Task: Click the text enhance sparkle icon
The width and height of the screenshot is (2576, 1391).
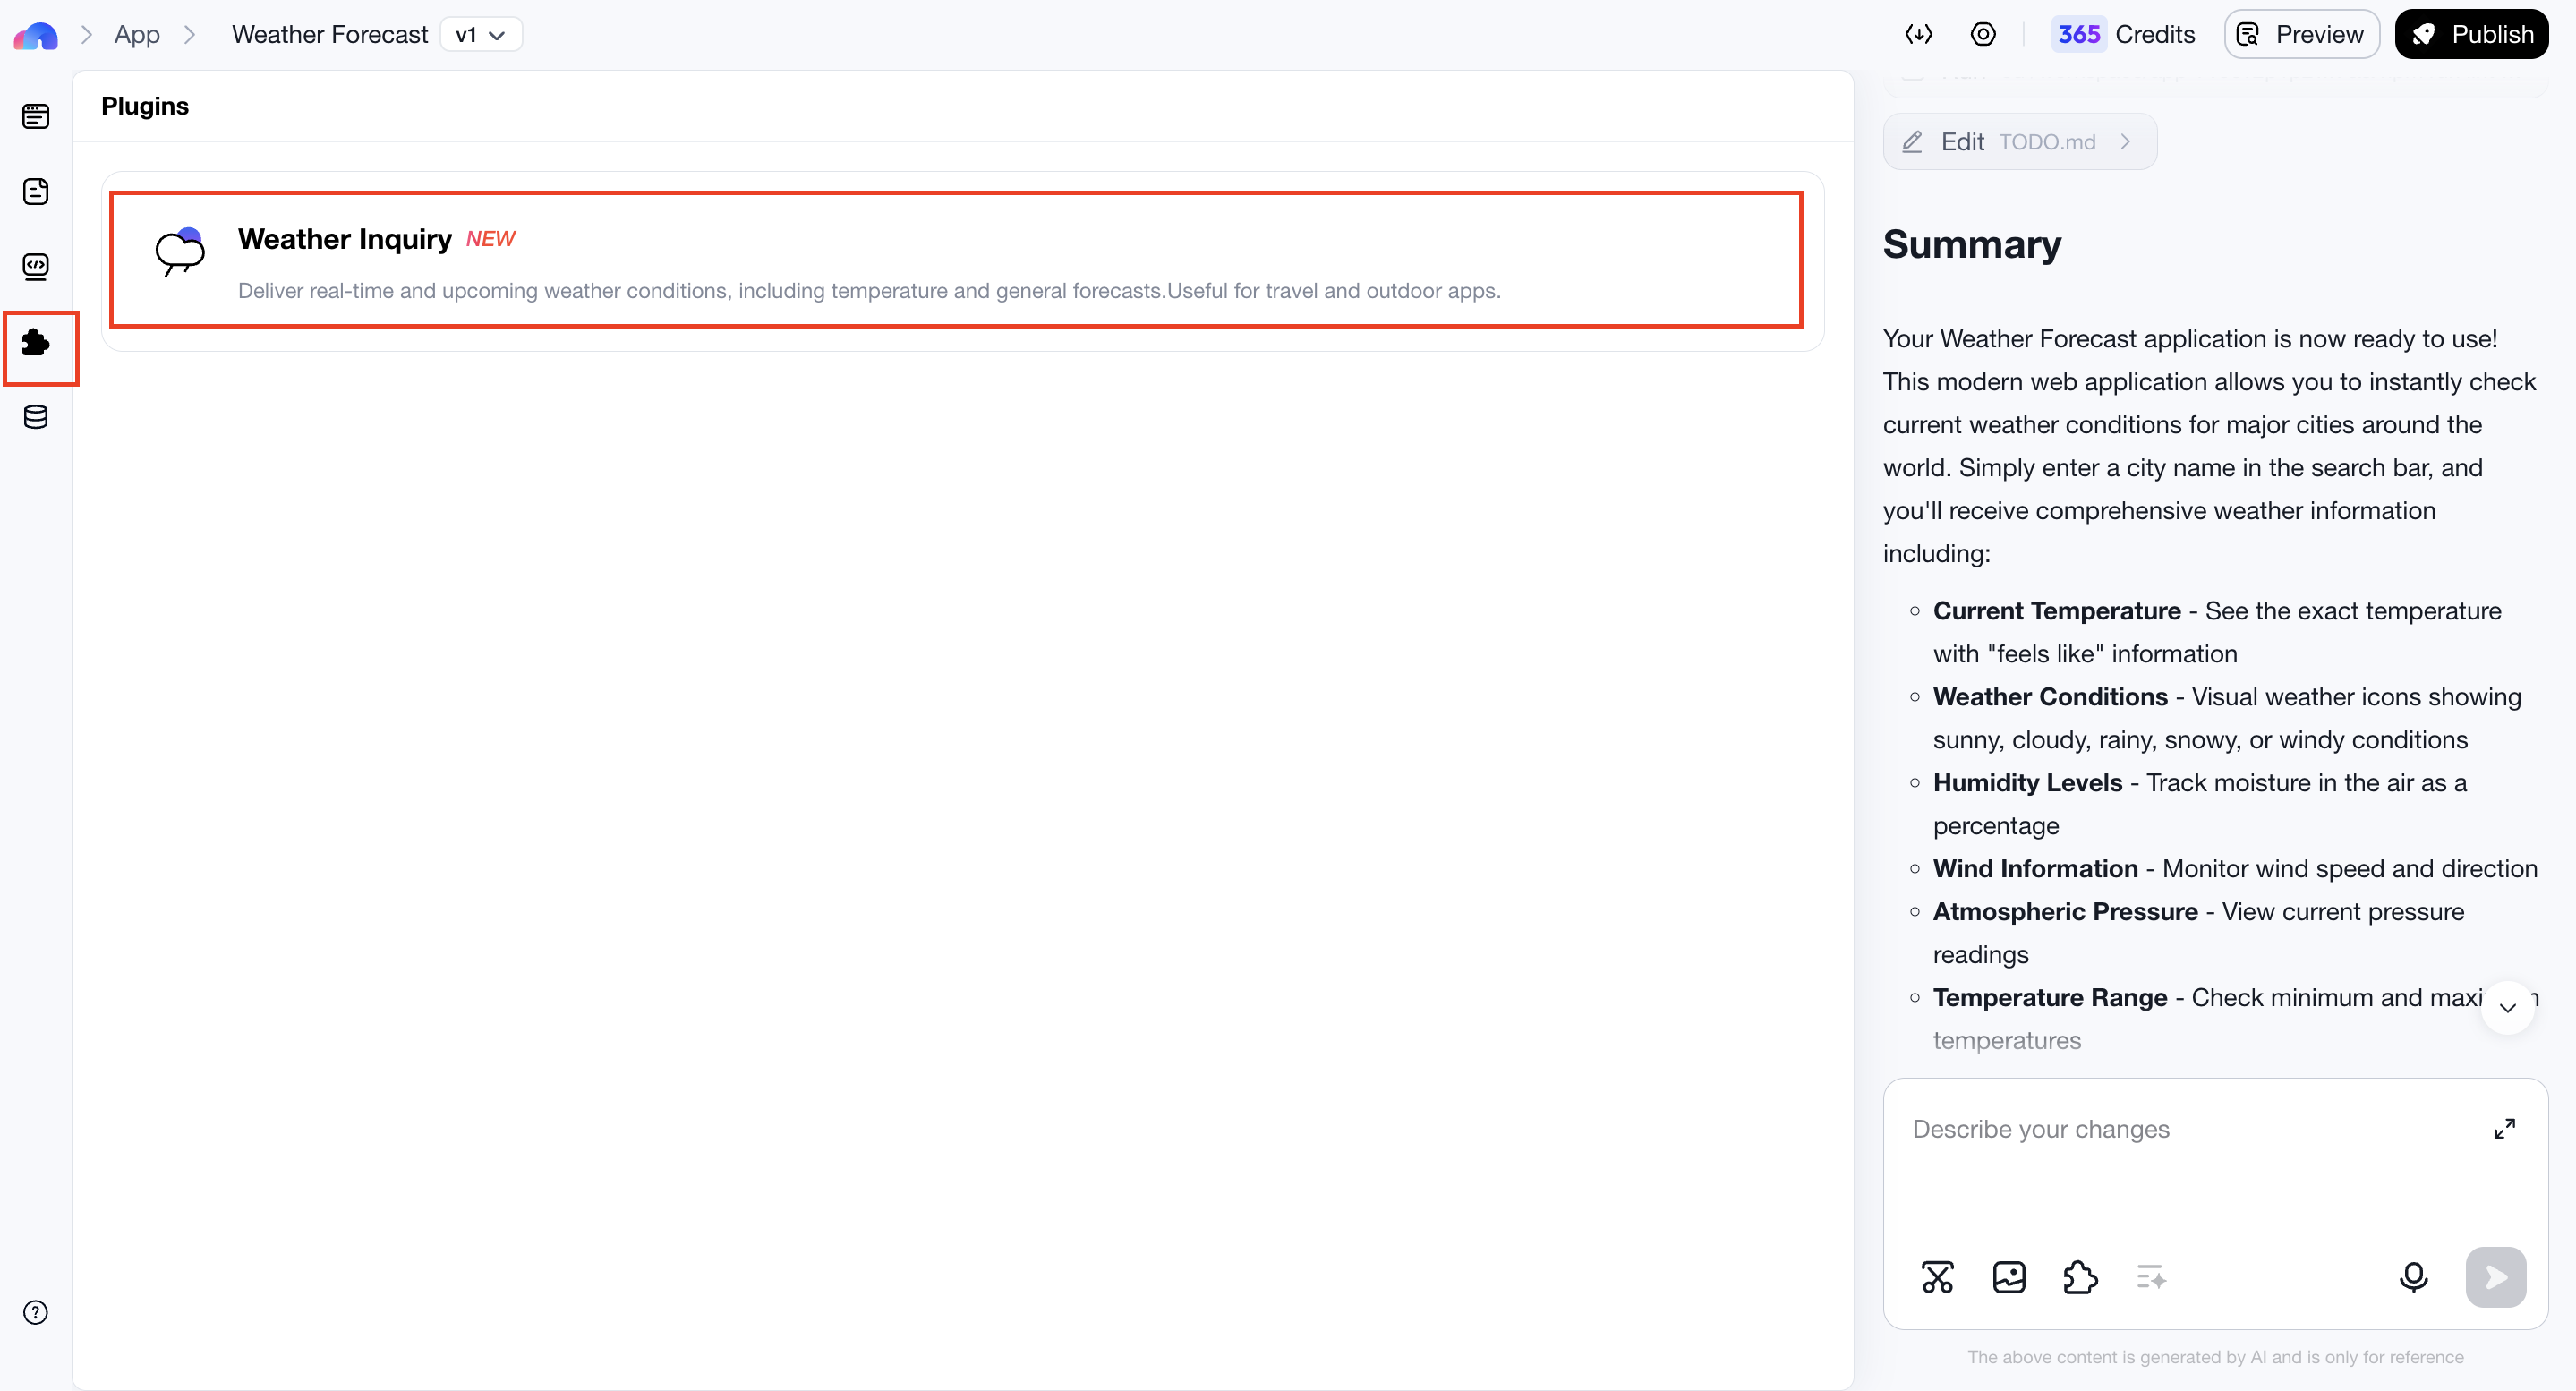Action: 2151,1277
